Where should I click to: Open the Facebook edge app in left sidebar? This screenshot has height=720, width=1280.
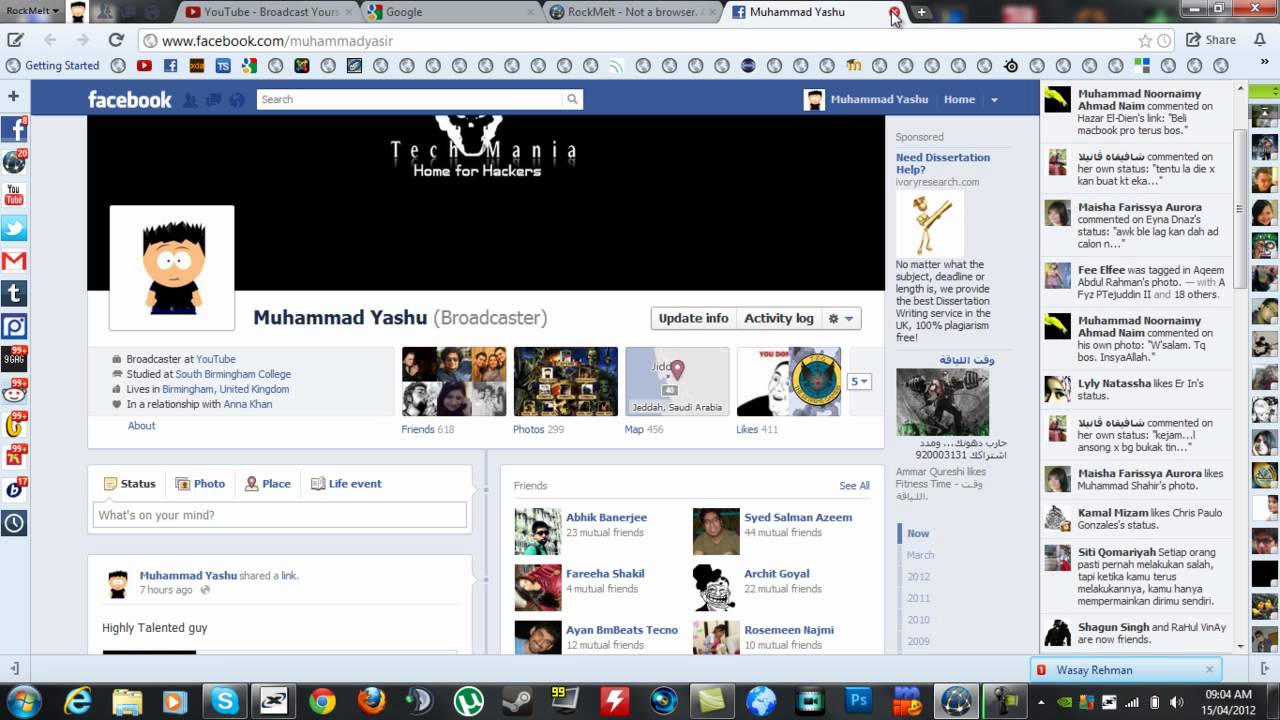tap(14, 130)
